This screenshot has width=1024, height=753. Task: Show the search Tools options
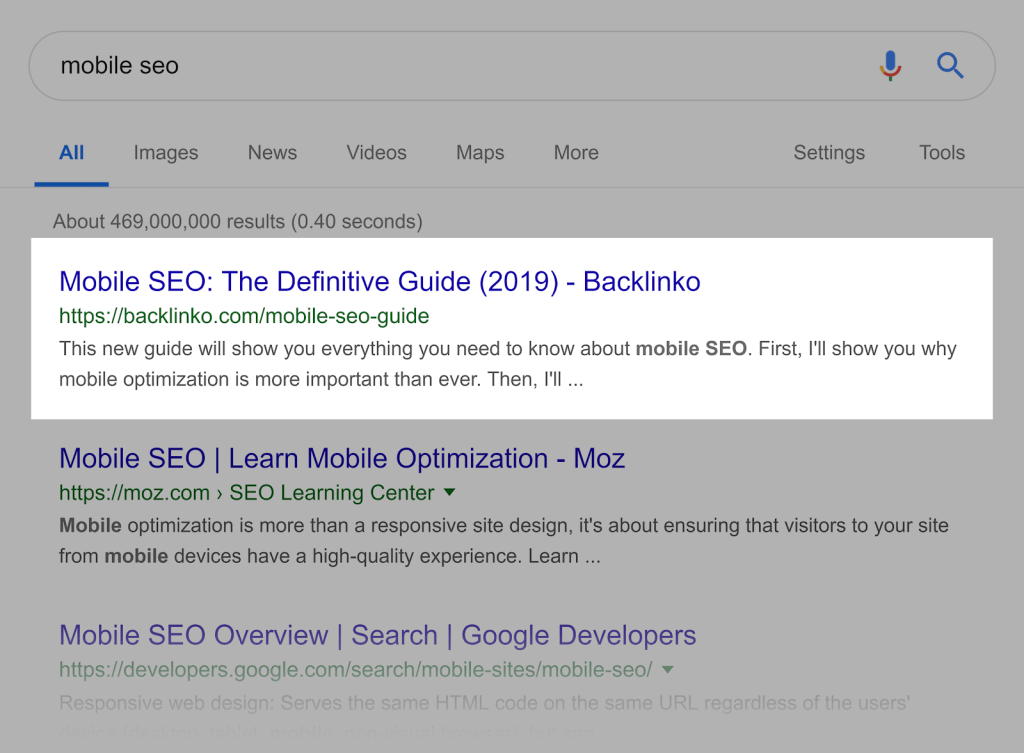(x=942, y=153)
